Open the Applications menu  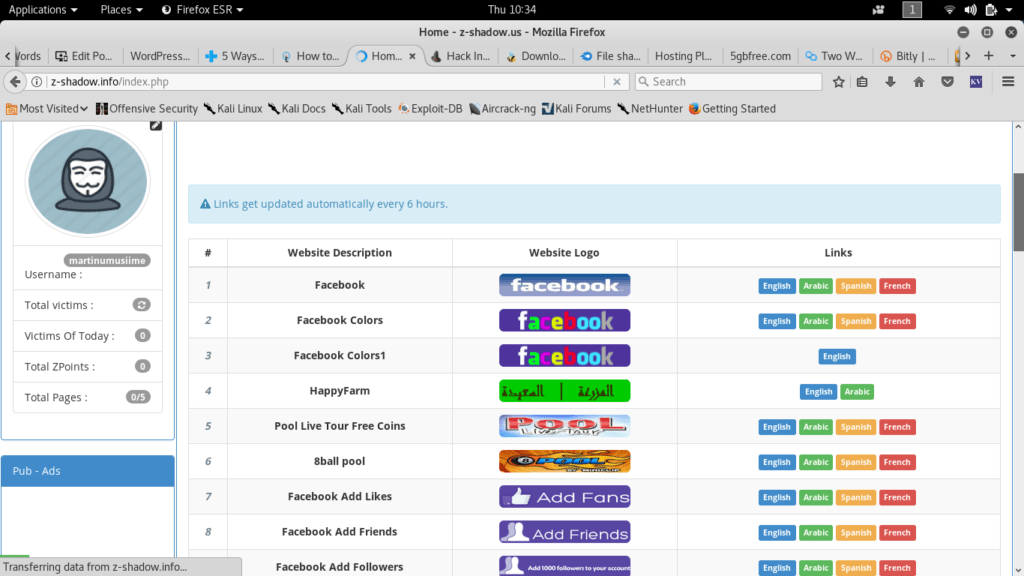click(42, 10)
